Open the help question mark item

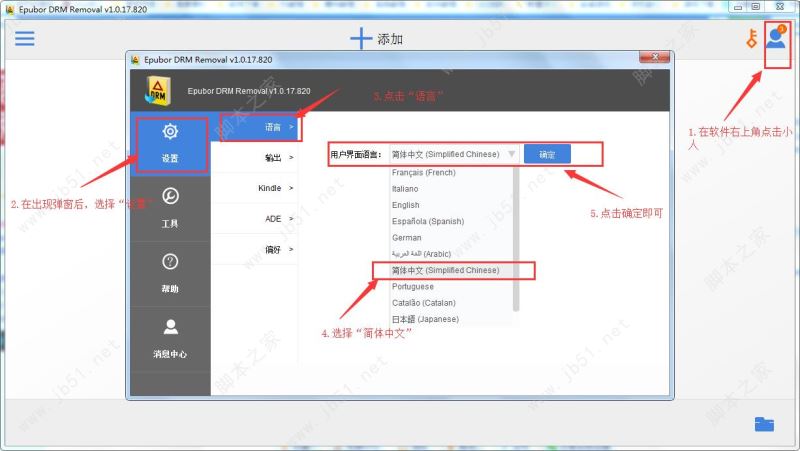click(x=170, y=274)
